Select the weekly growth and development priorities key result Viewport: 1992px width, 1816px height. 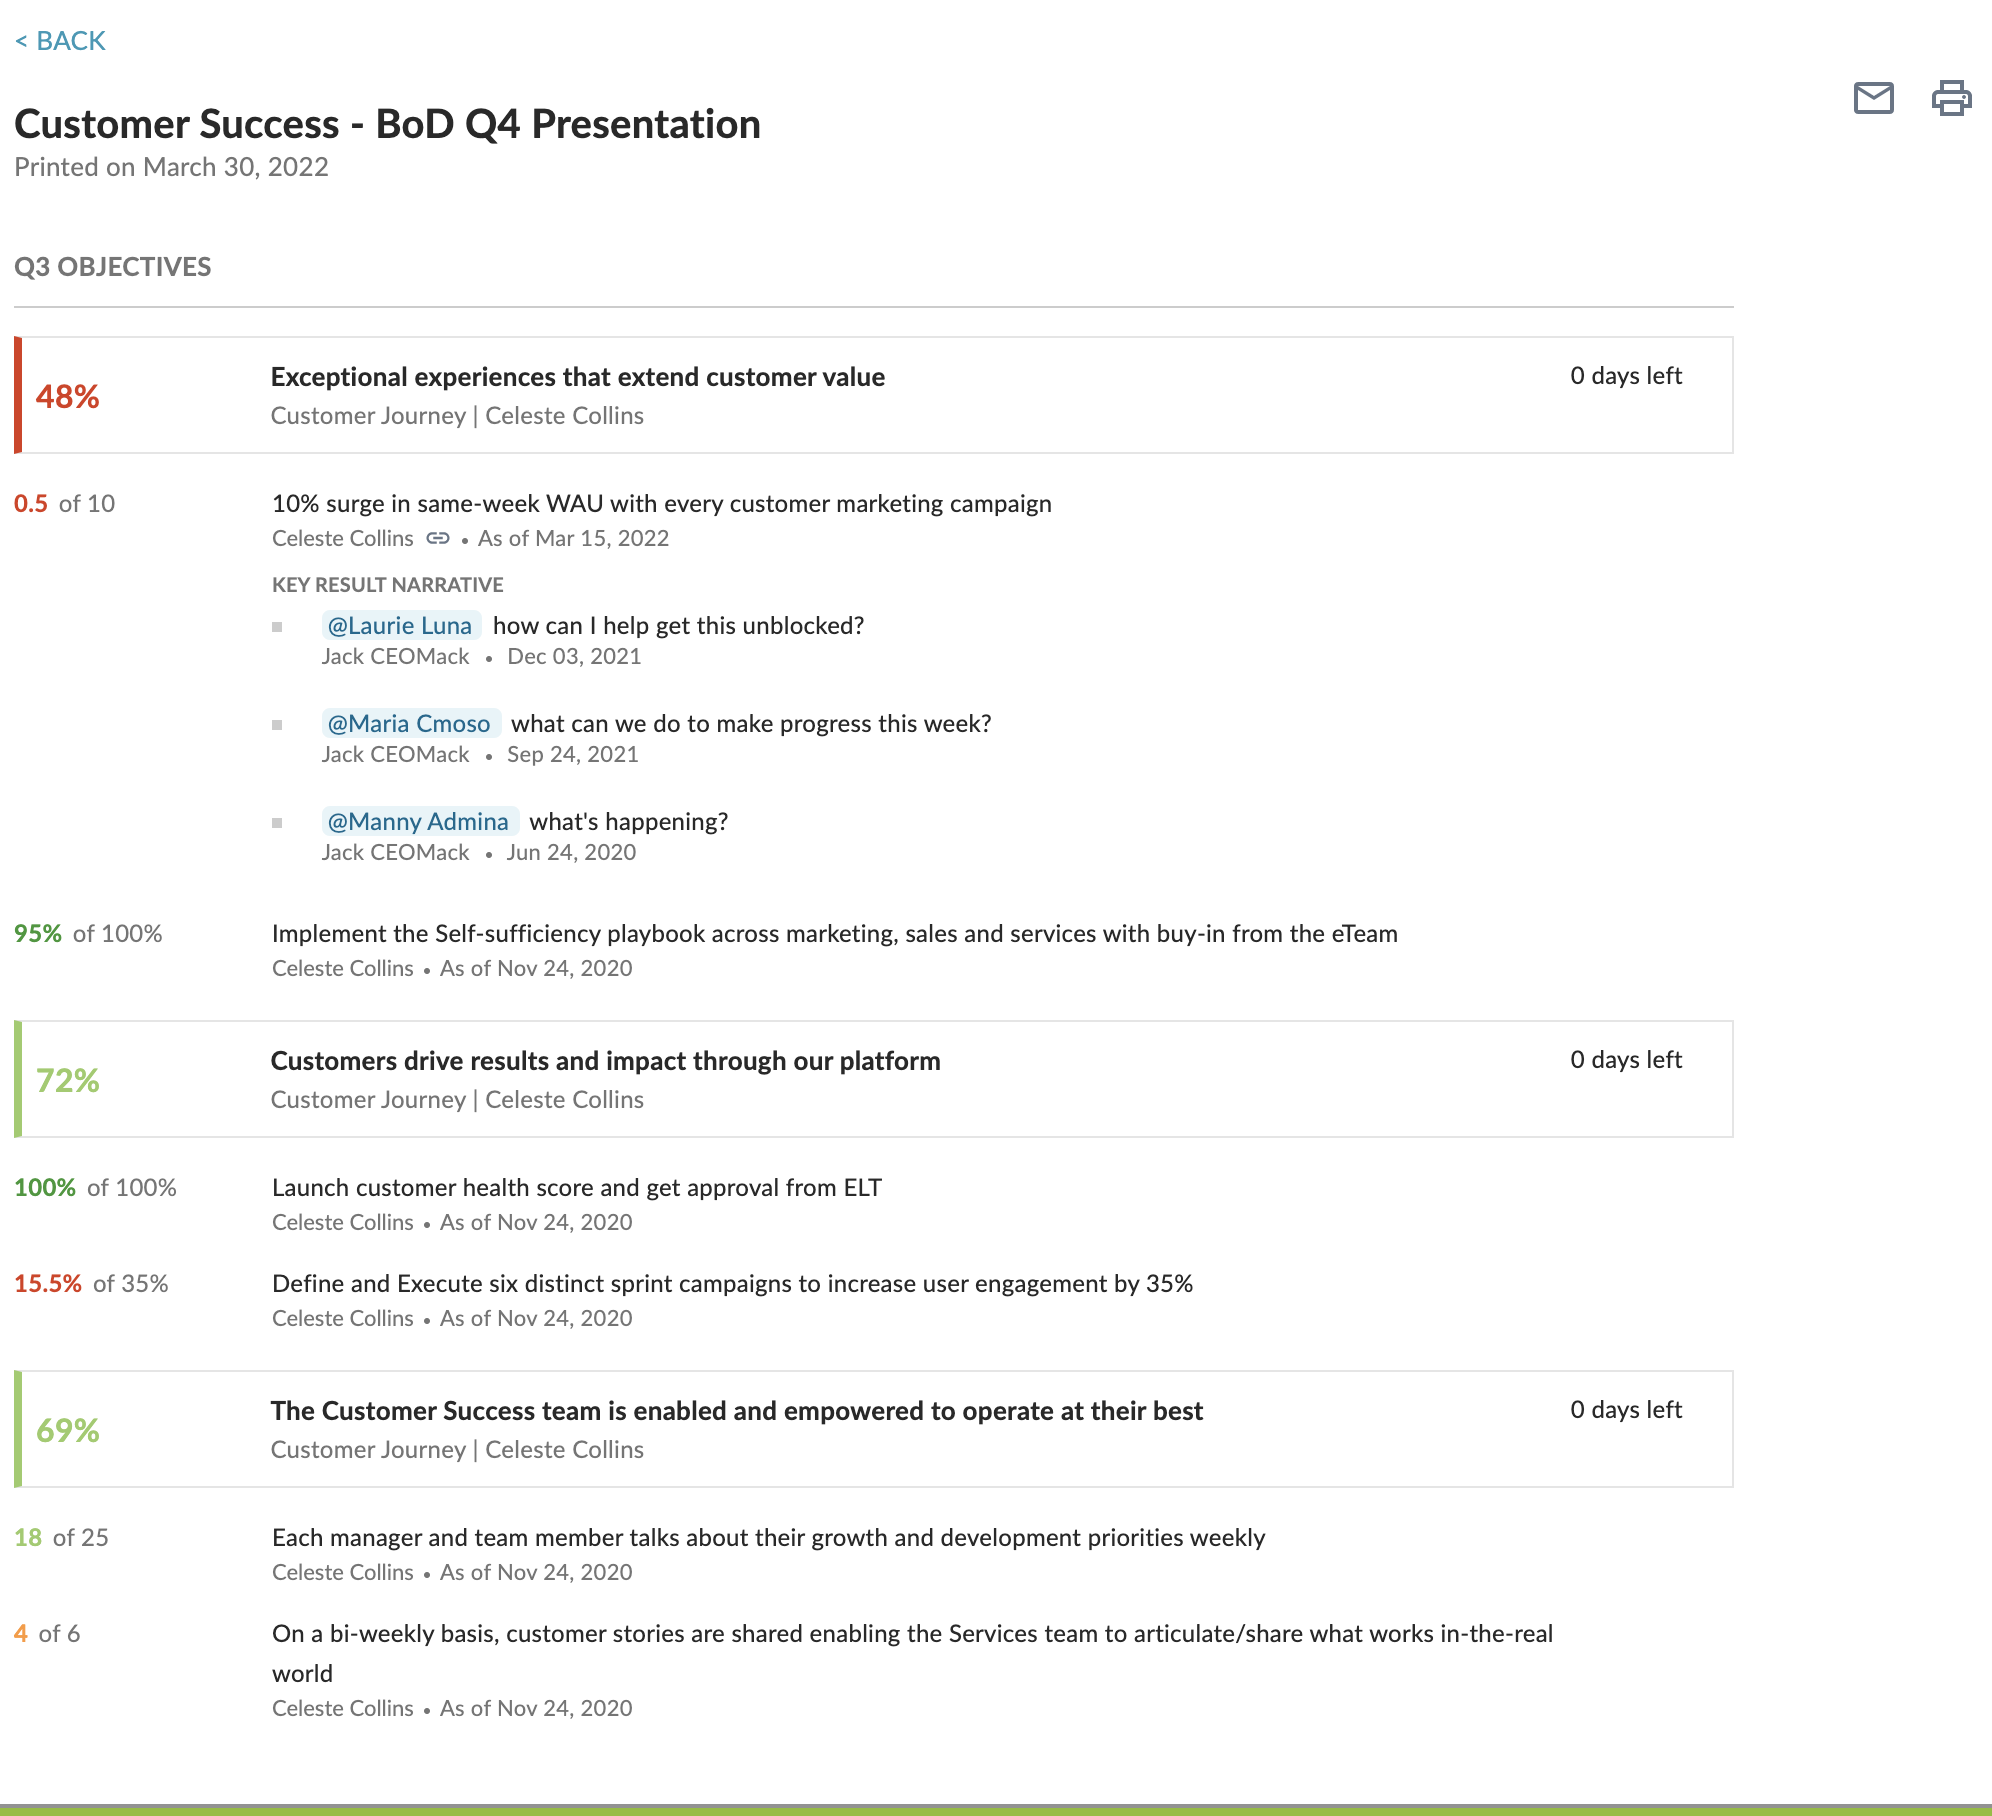pos(768,1537)
